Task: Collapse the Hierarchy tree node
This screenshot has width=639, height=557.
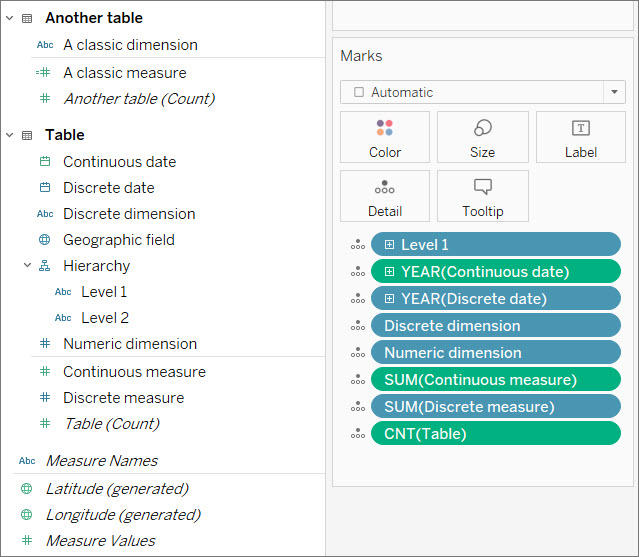Action: tap(27, 265)
